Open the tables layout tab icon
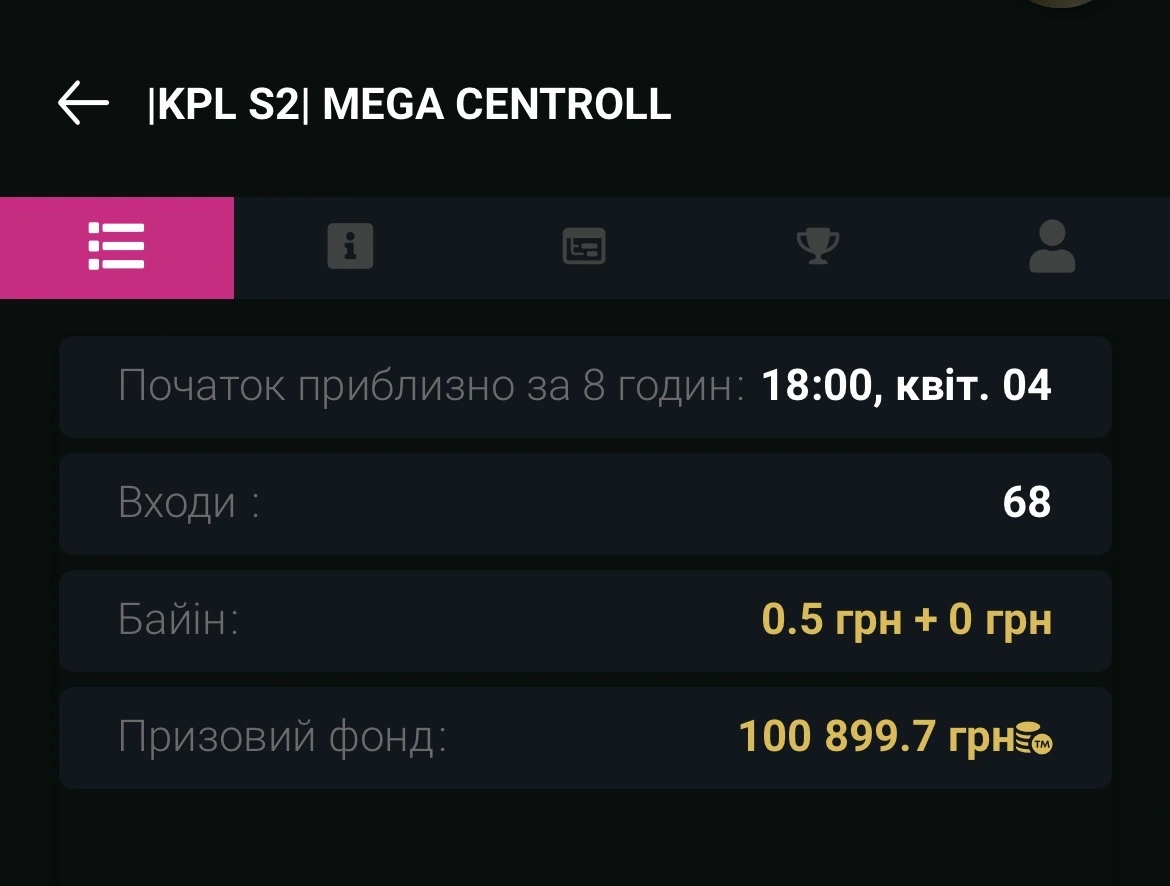This screenshot has width=1170, height=886. (584, 246)
